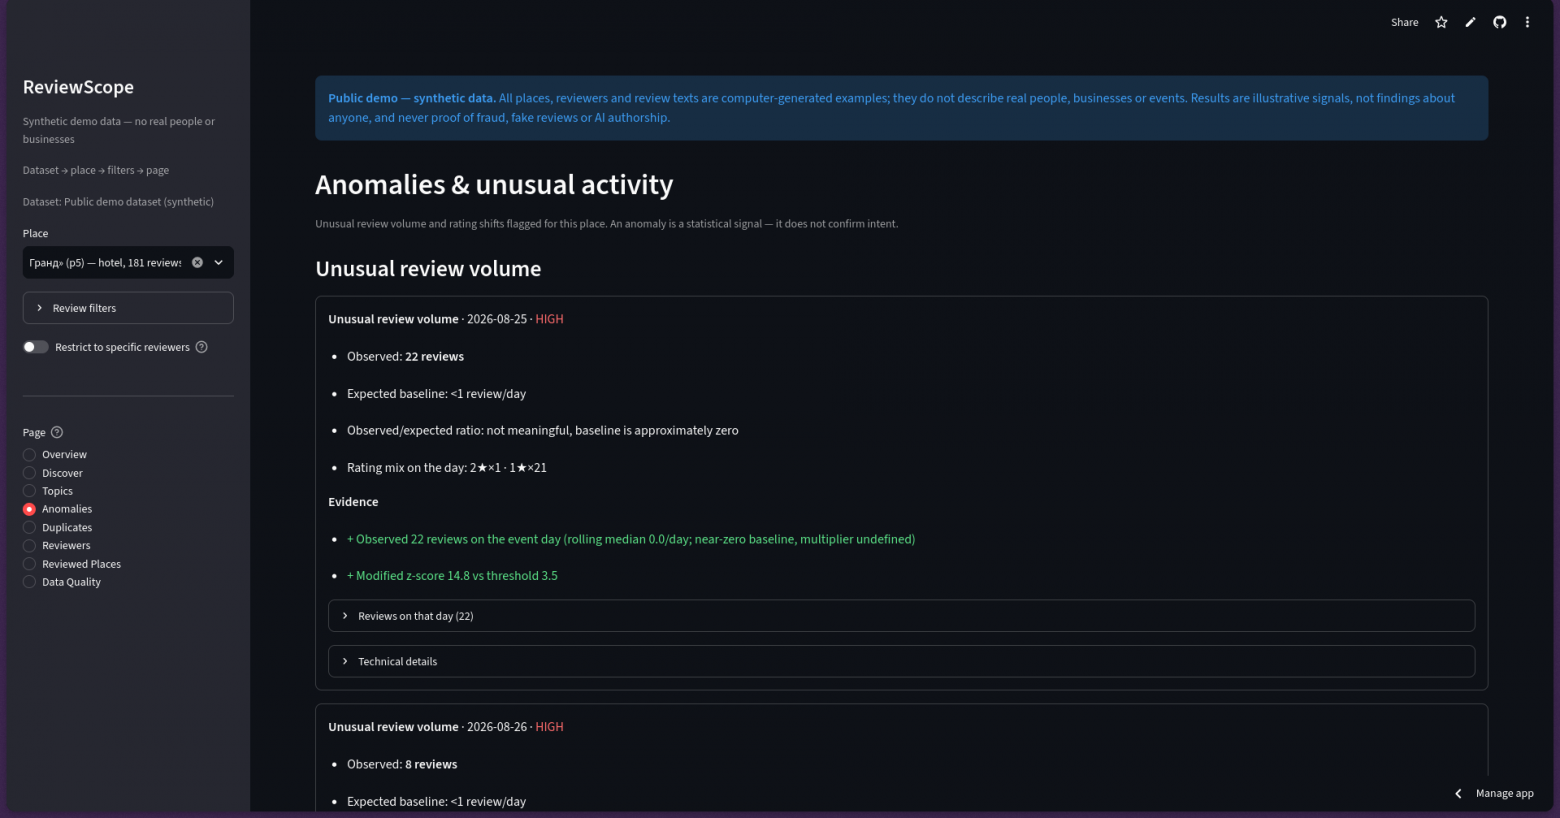Screen dimensions: 1560x818
Task: Select the Duplicates page radio button
Action: click(x=29, y=527)
